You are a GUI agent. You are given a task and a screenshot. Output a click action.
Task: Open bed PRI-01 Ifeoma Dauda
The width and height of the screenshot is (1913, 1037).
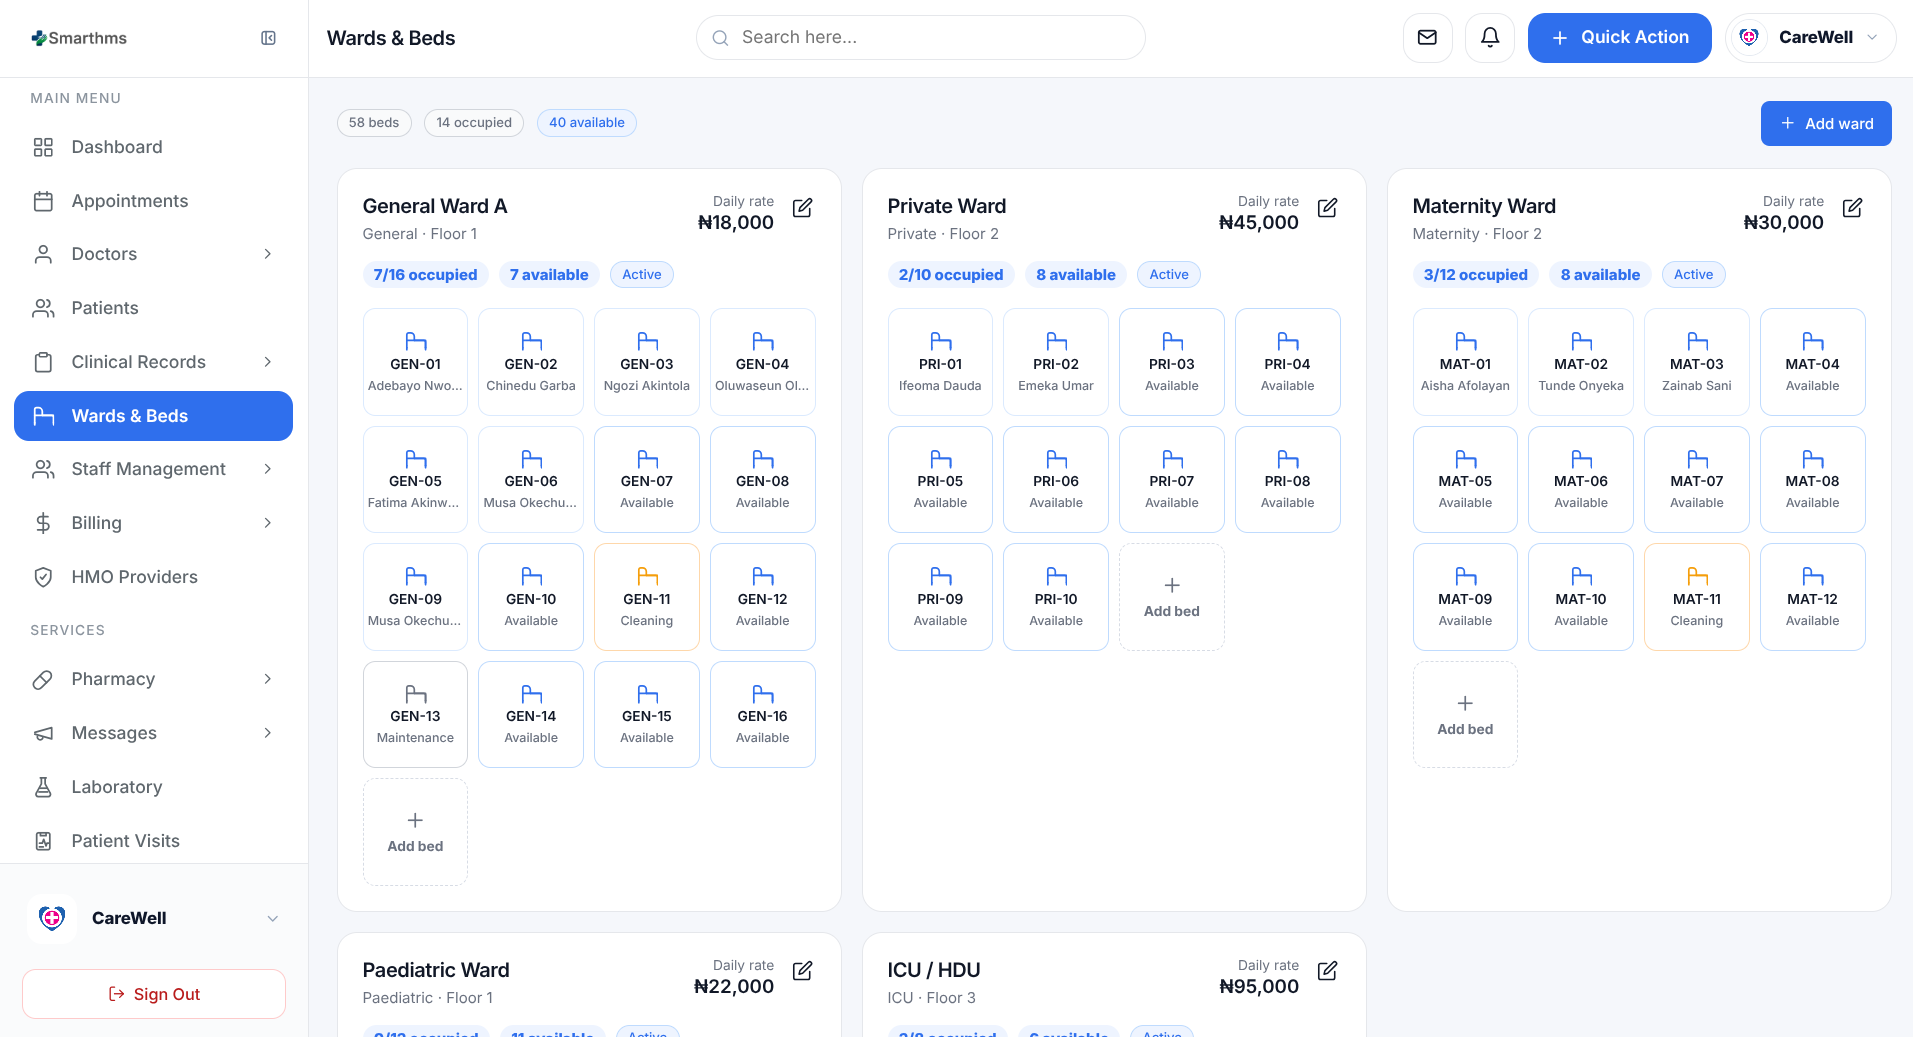(940, 362)
